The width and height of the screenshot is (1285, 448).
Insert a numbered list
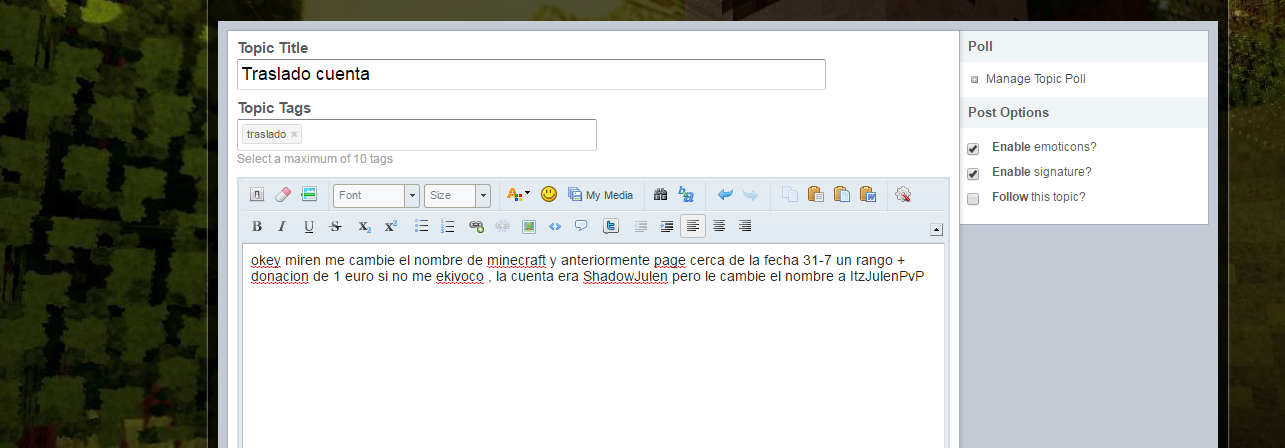(448, 226)
